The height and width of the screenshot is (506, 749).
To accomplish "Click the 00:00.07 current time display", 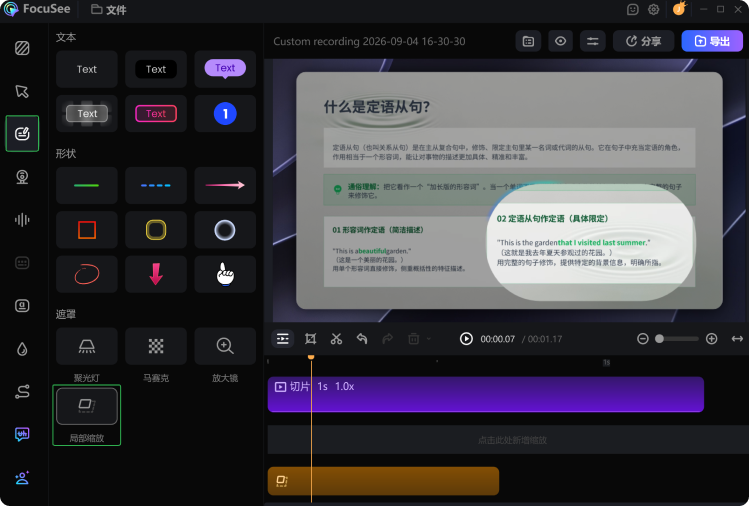I will pos(497,339).
